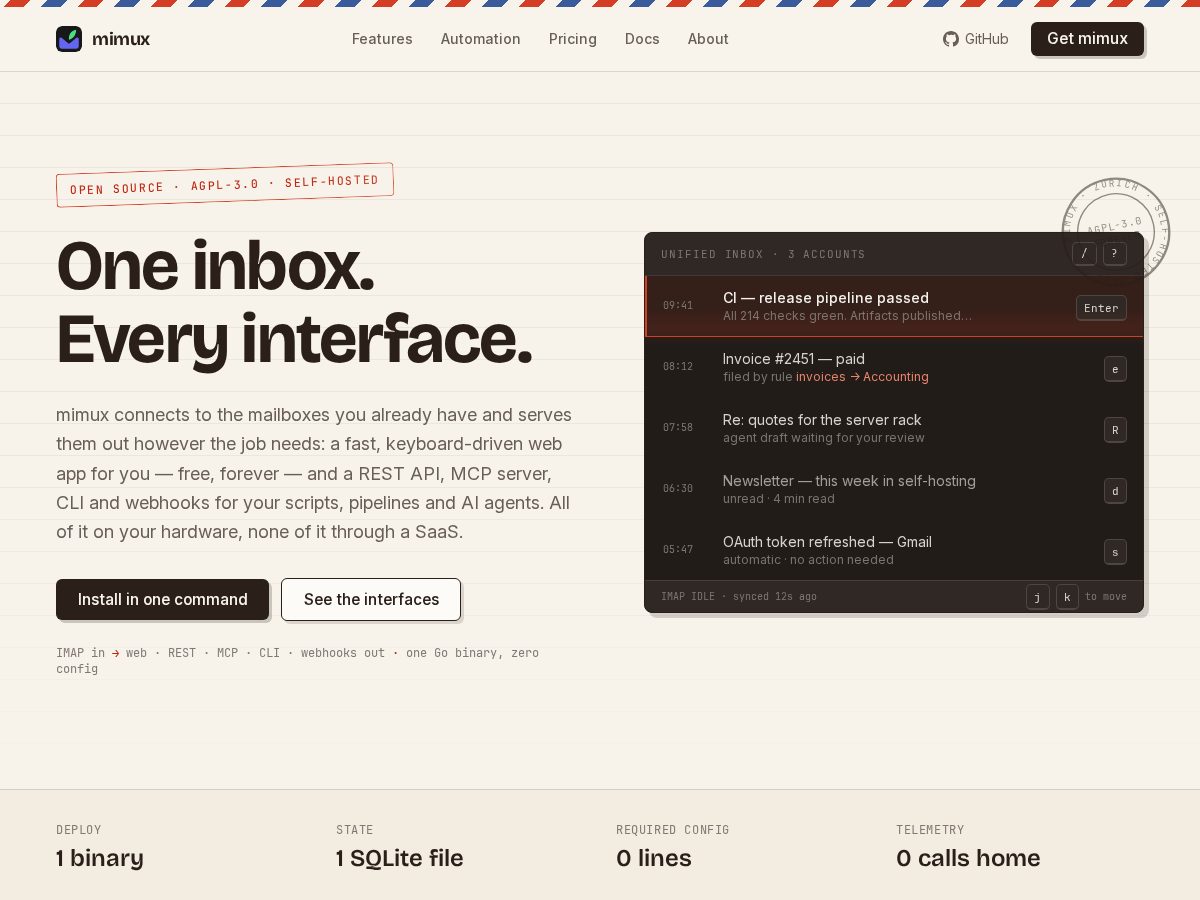1200x900 pixels.
Task: Click the '1 binary' deploy stat
Action: click(100, 858)
